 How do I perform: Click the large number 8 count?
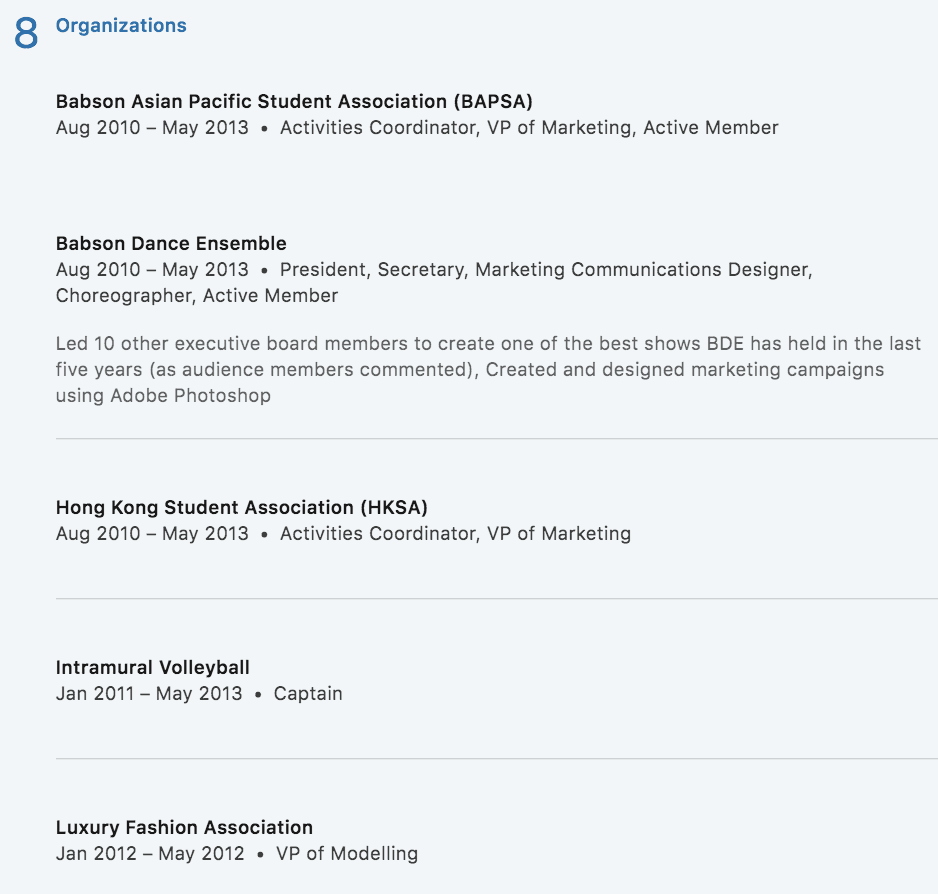tap(26, 34)
